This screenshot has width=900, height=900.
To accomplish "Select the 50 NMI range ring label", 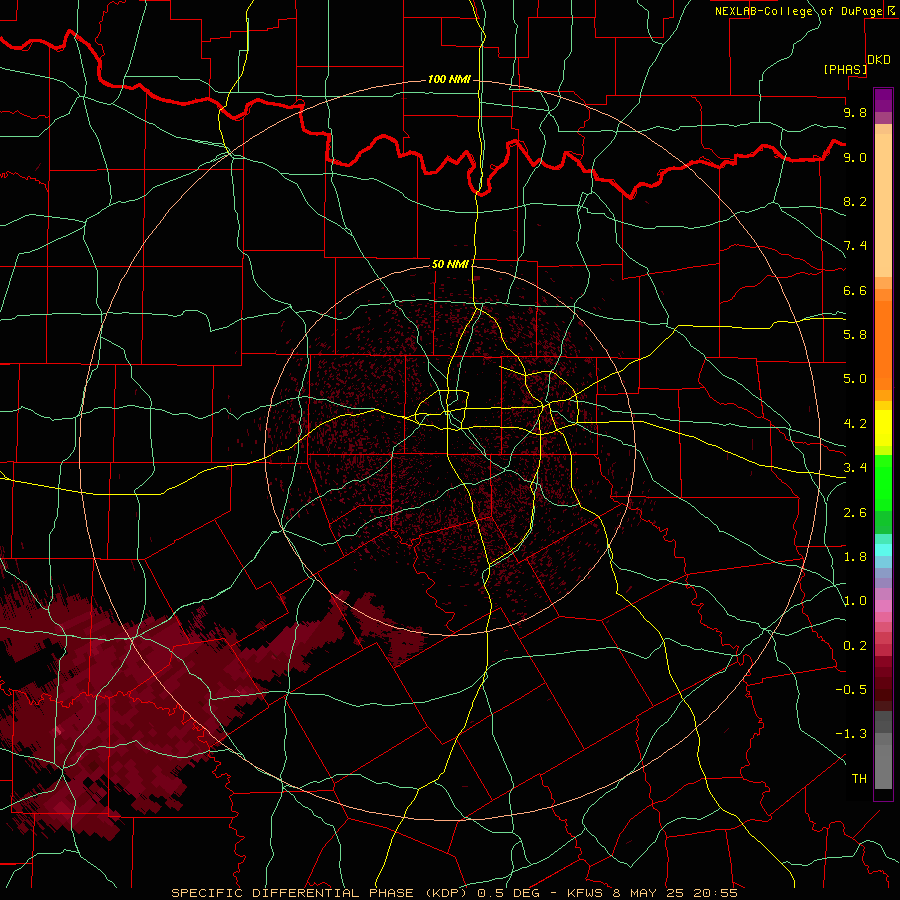I will click(x=450, y=264).
